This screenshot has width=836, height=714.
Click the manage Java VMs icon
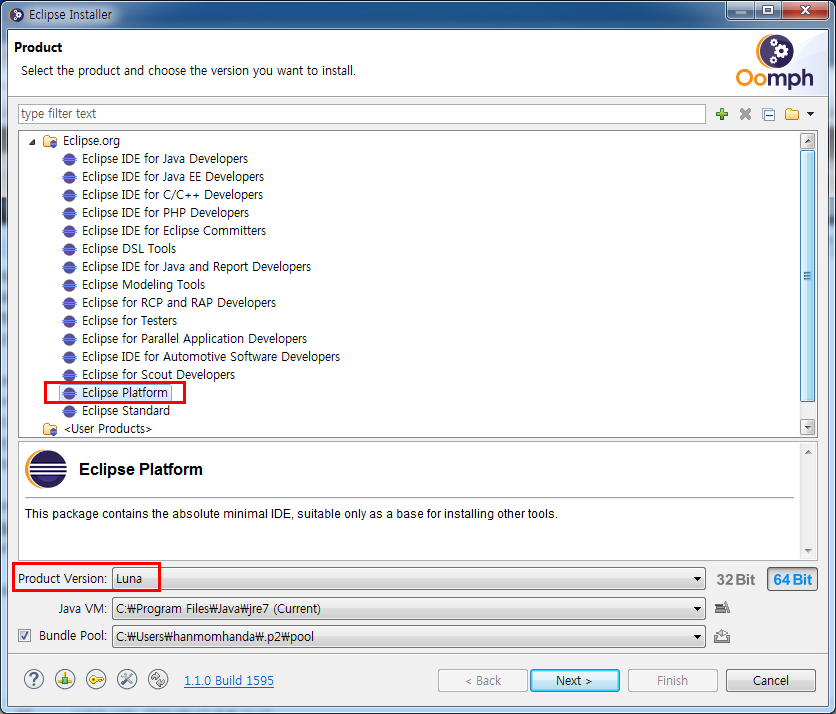tap(722, 608)
